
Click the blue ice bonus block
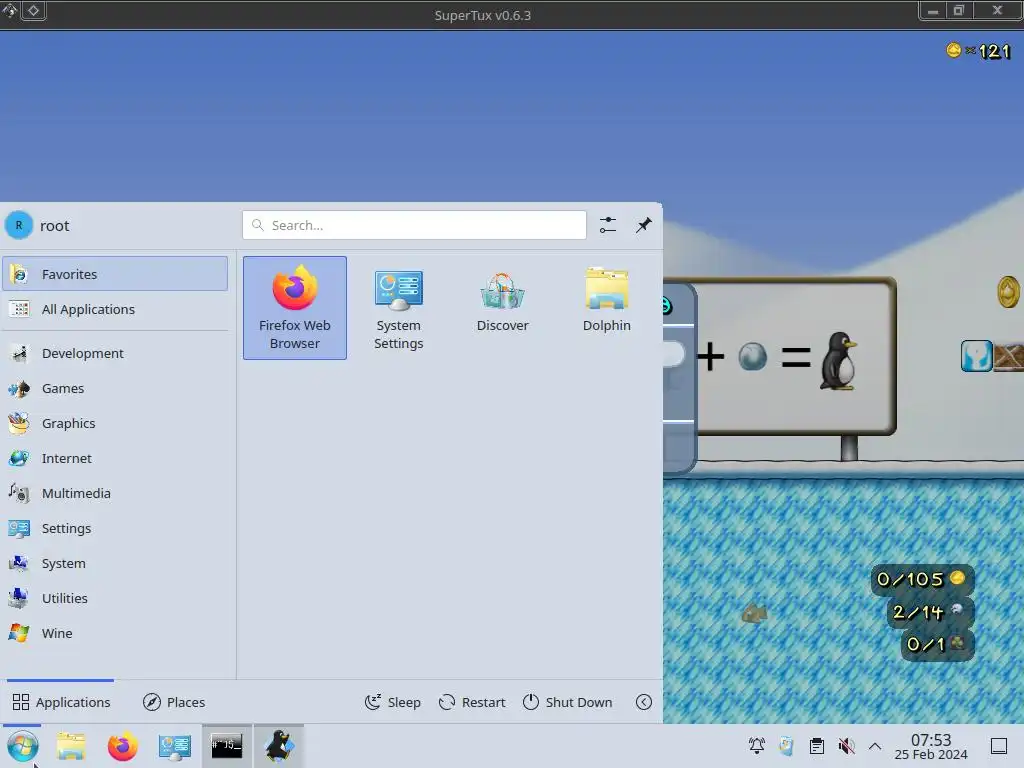click(x=977, y=356)
